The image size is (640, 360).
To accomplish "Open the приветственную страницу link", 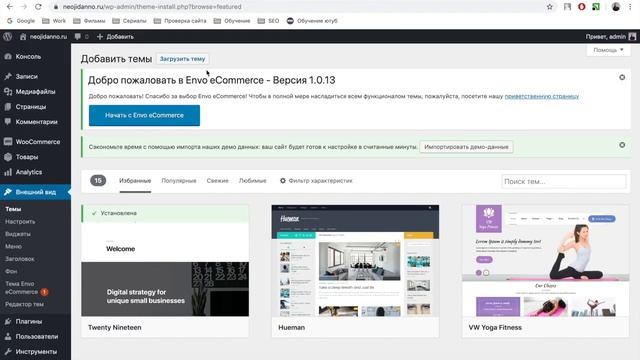I will tap(542, 96).
